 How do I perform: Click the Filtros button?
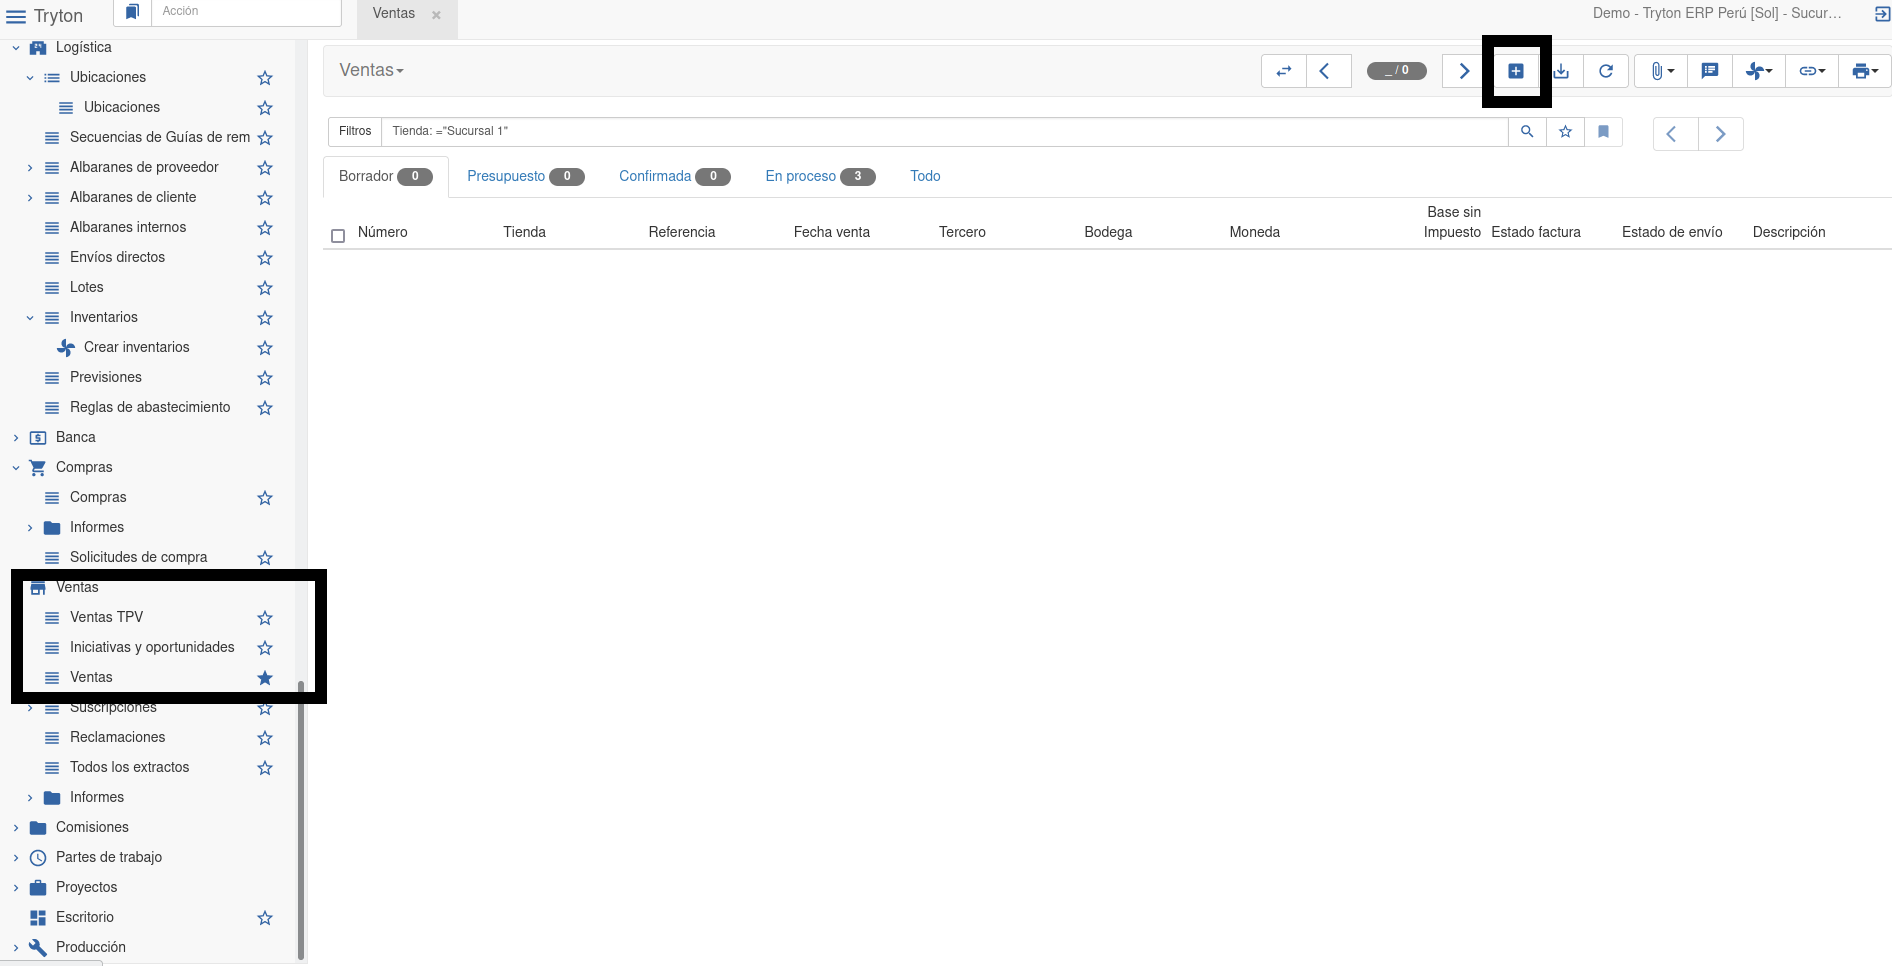[354, 132]
